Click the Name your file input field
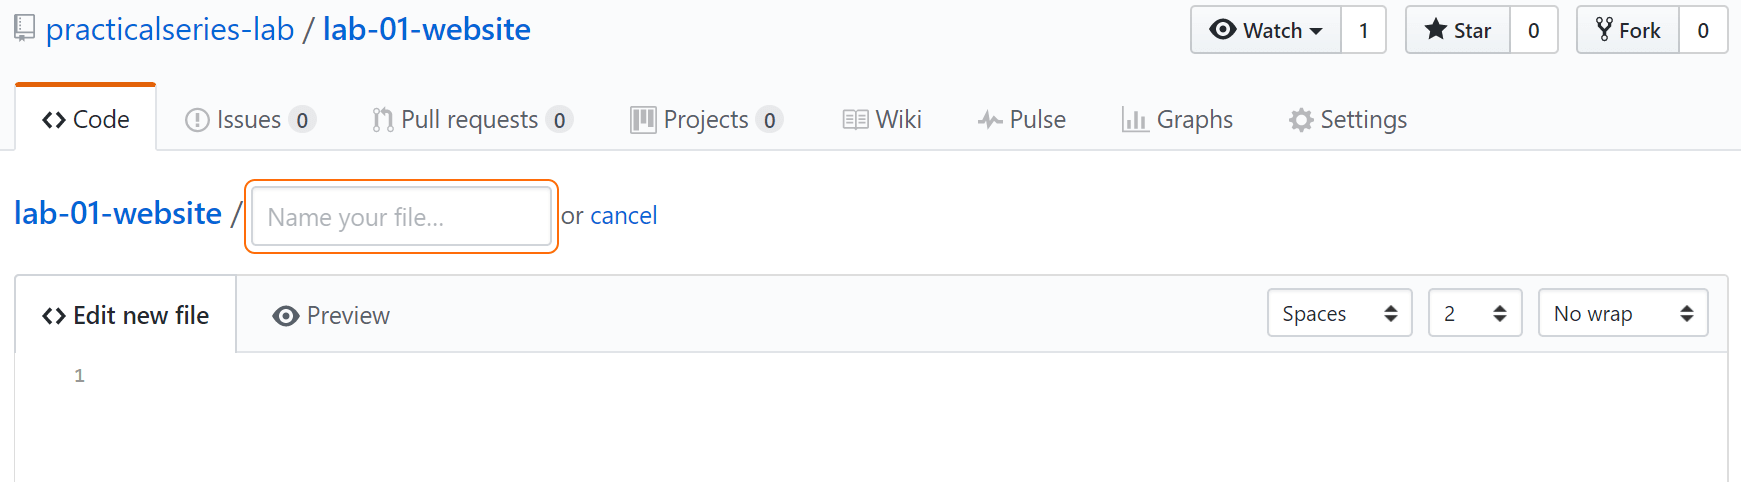 401,216
